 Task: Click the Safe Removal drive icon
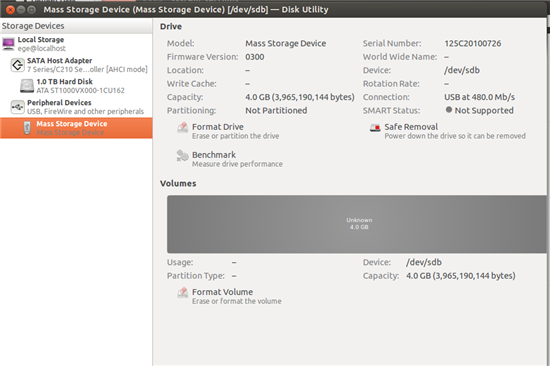click(375, 128)
